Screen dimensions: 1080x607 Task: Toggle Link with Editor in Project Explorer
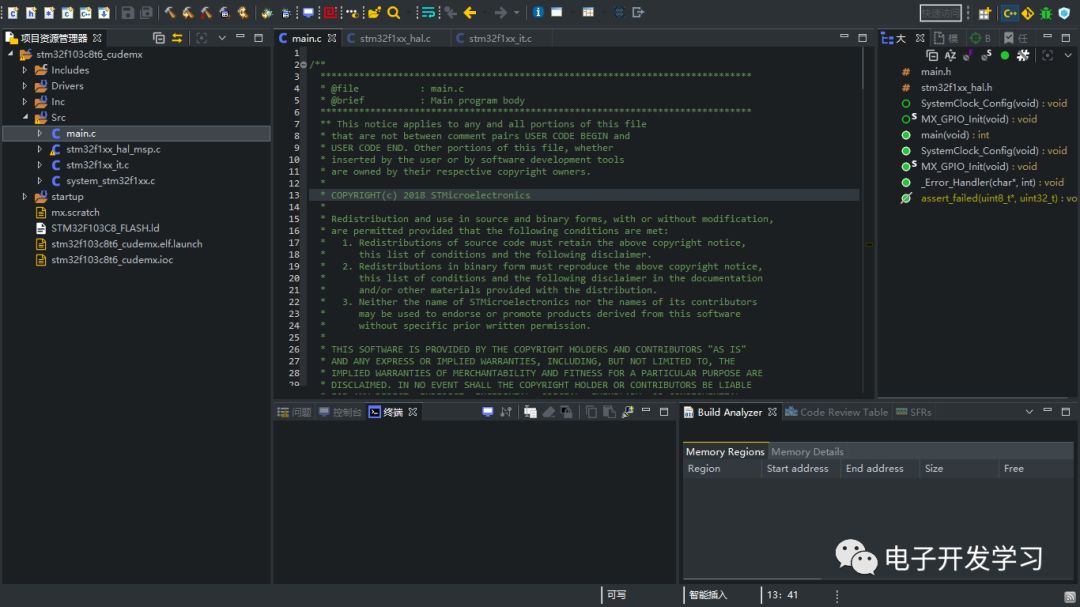[x=177, y=38]
